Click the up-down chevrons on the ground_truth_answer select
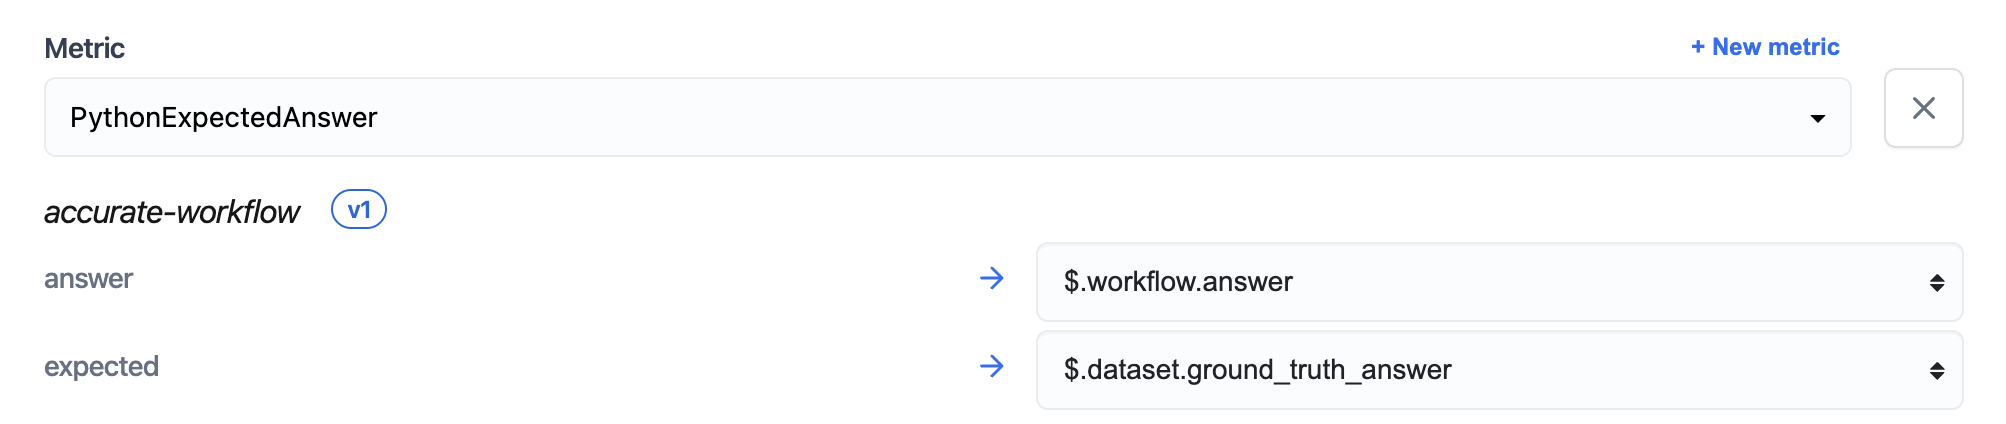The image size is (2006, 424). coord(1936,371)
